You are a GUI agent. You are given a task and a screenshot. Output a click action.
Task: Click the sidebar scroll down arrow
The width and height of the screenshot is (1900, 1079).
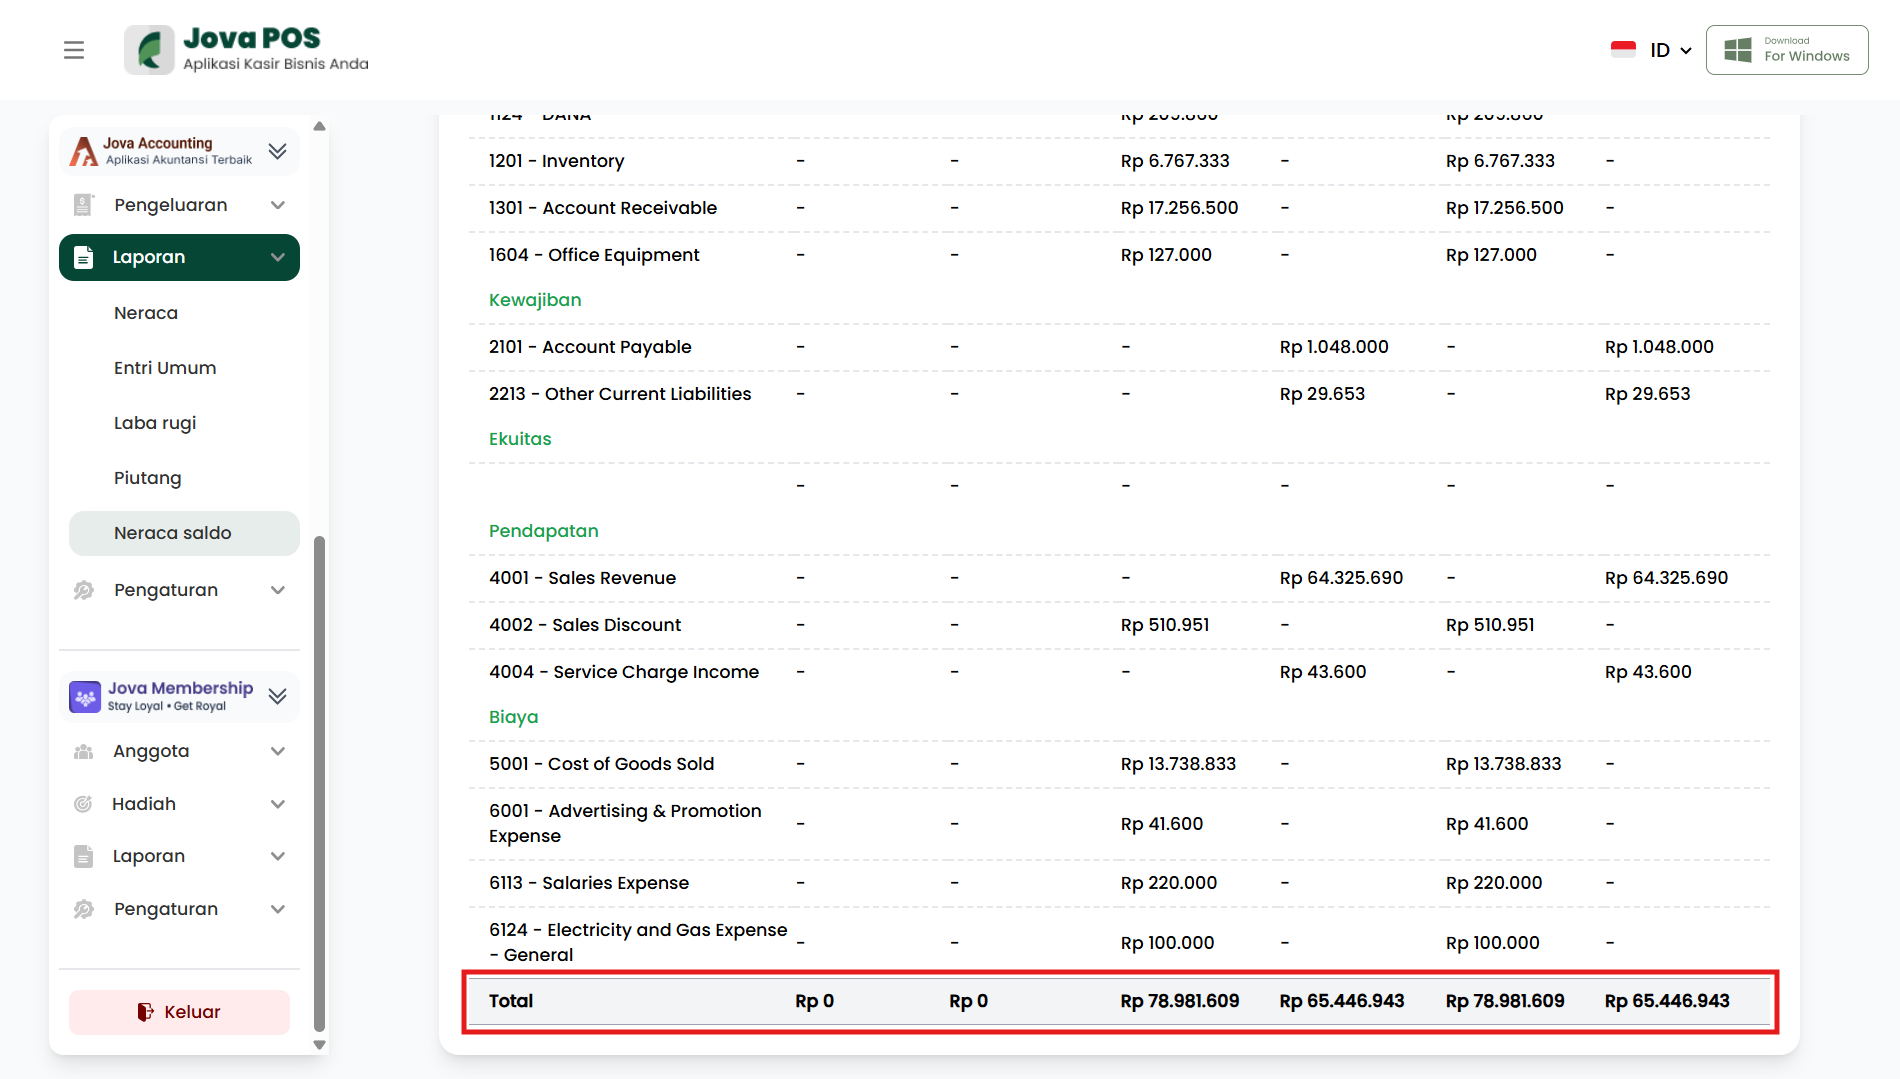[x=320, y=1045]
